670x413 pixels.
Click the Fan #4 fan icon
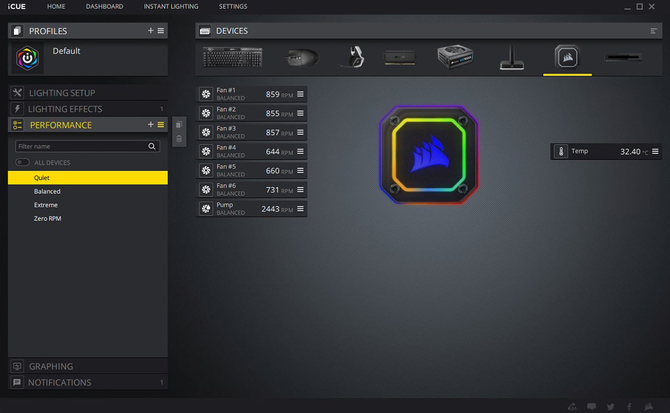206,151
